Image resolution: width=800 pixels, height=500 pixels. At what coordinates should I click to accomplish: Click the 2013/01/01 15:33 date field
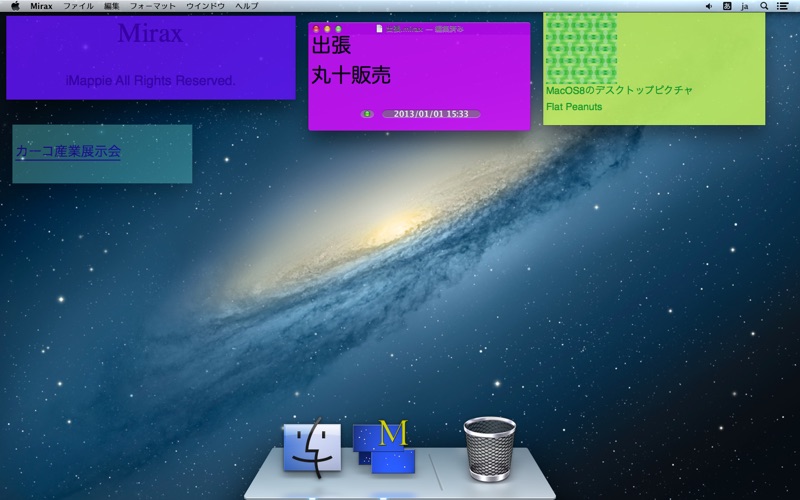tap(431, 114)
